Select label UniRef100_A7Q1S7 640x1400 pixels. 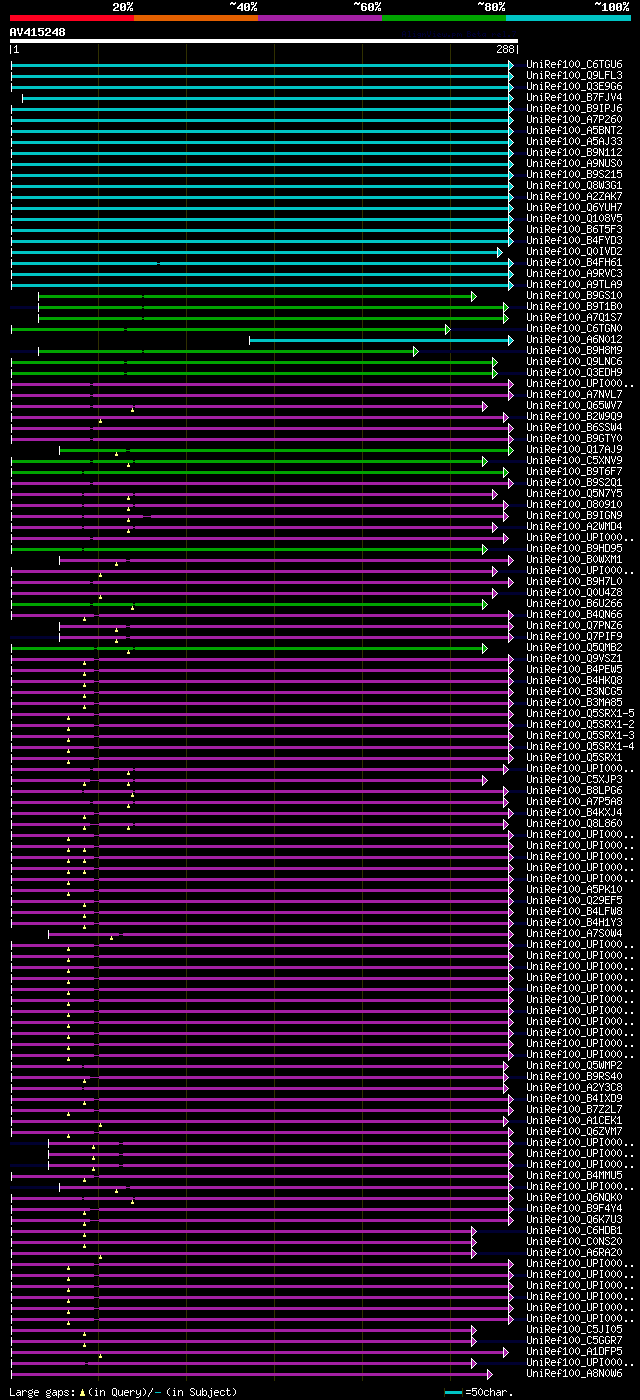pyautogui.click(x=574, y=317)
